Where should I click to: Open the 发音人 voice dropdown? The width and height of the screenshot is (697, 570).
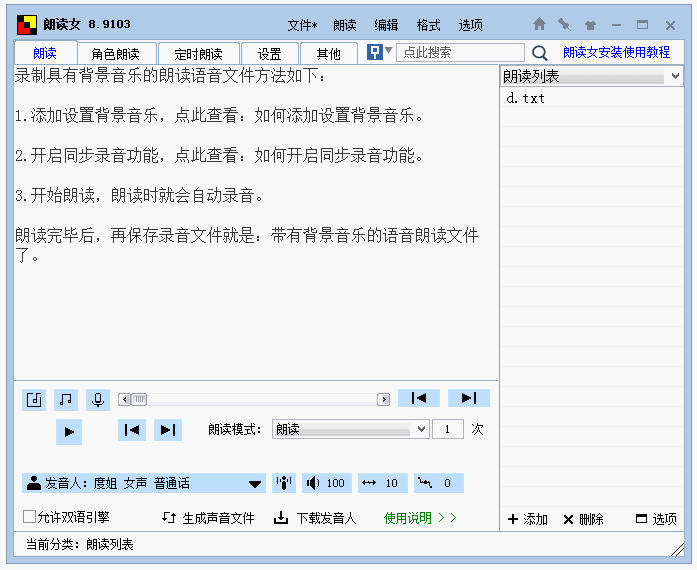coord(255,484)
